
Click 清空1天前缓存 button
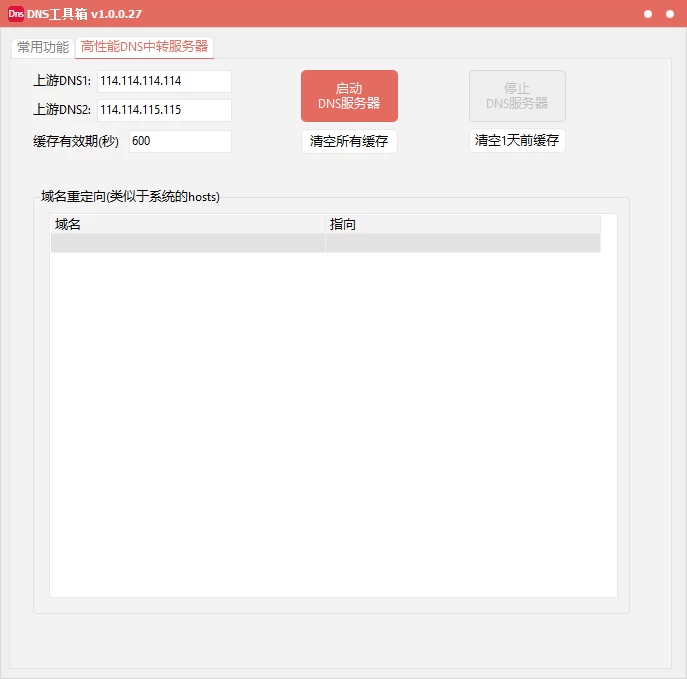[517, 141]
